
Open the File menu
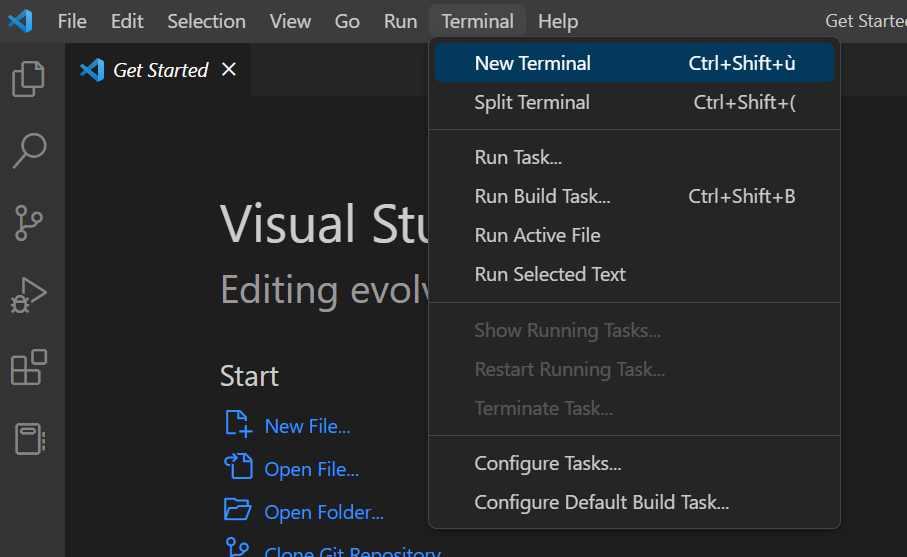coord(72,21)
